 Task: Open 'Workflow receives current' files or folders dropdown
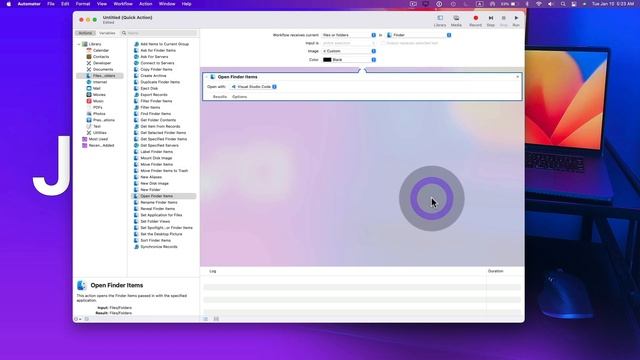tap(349, 35)
